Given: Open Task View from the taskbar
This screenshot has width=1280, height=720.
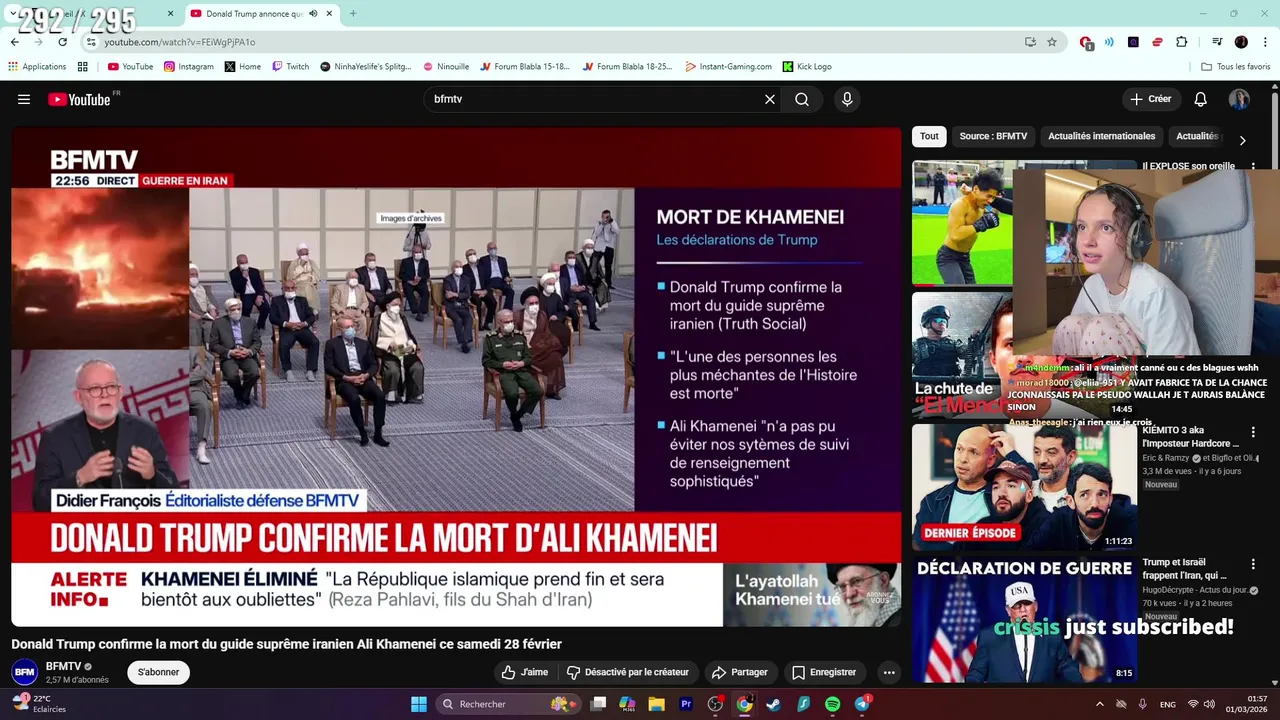Looking at the screenshot, I should coord(598,704).
